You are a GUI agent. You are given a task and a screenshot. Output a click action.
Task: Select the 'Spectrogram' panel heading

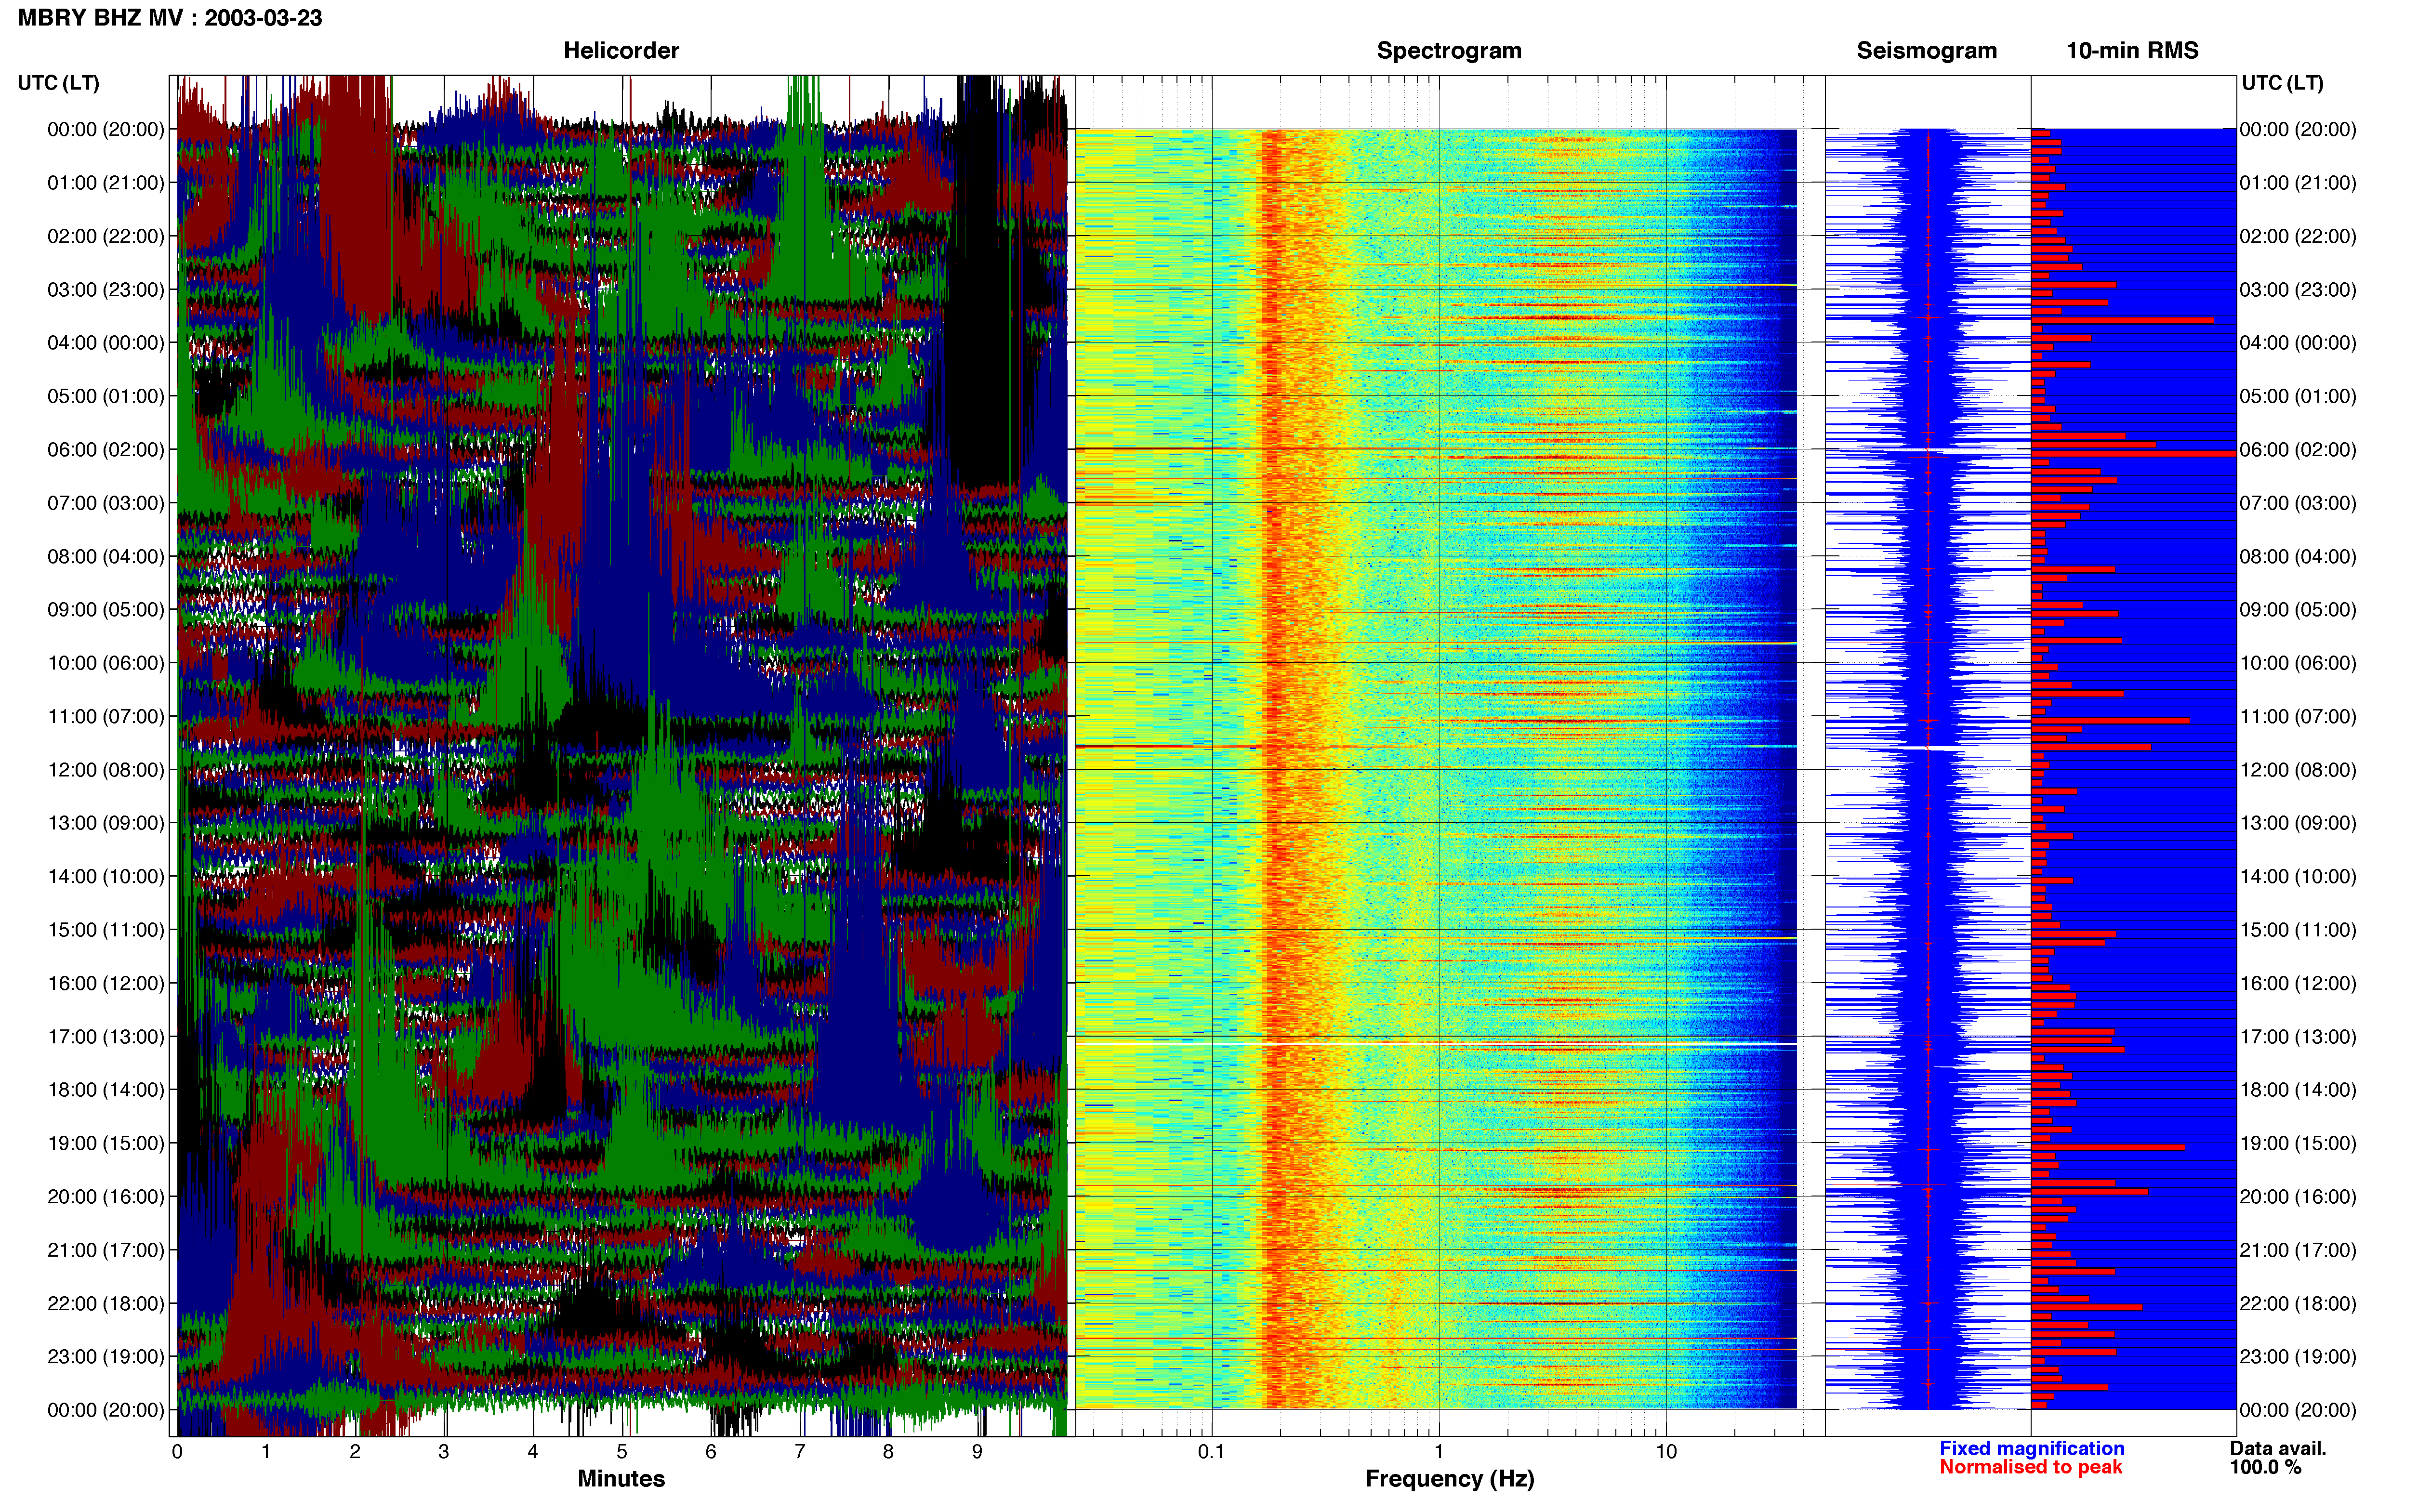[x=1449, y=51]
